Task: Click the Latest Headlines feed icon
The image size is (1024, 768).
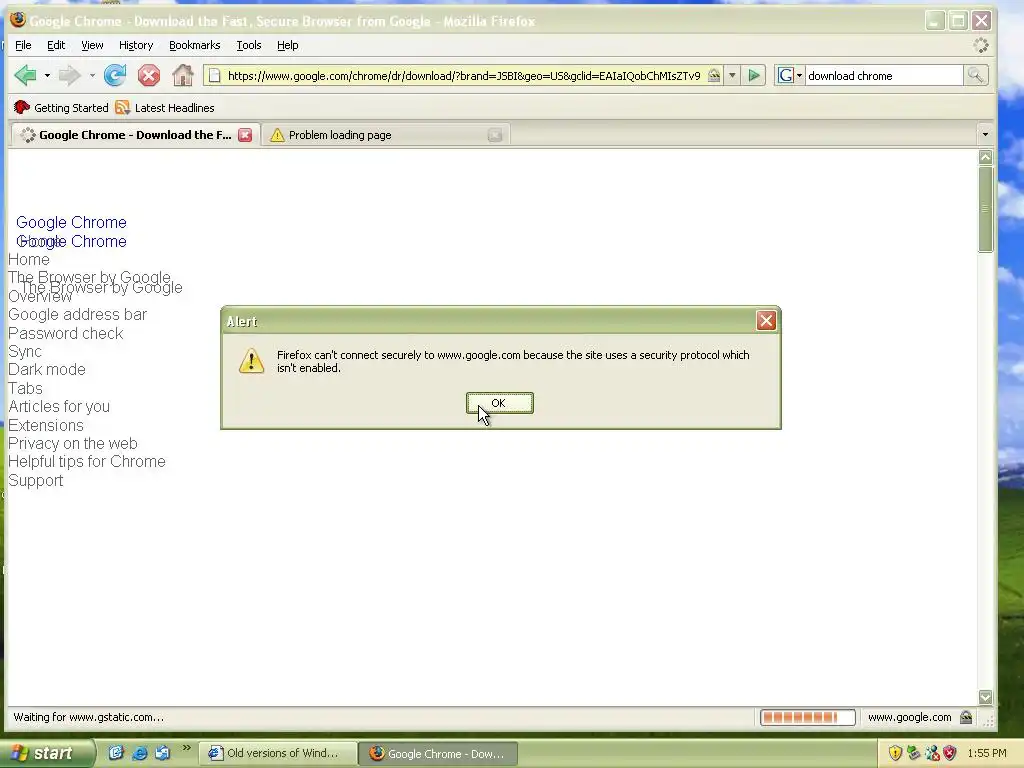Action: (x=122, y=108)
